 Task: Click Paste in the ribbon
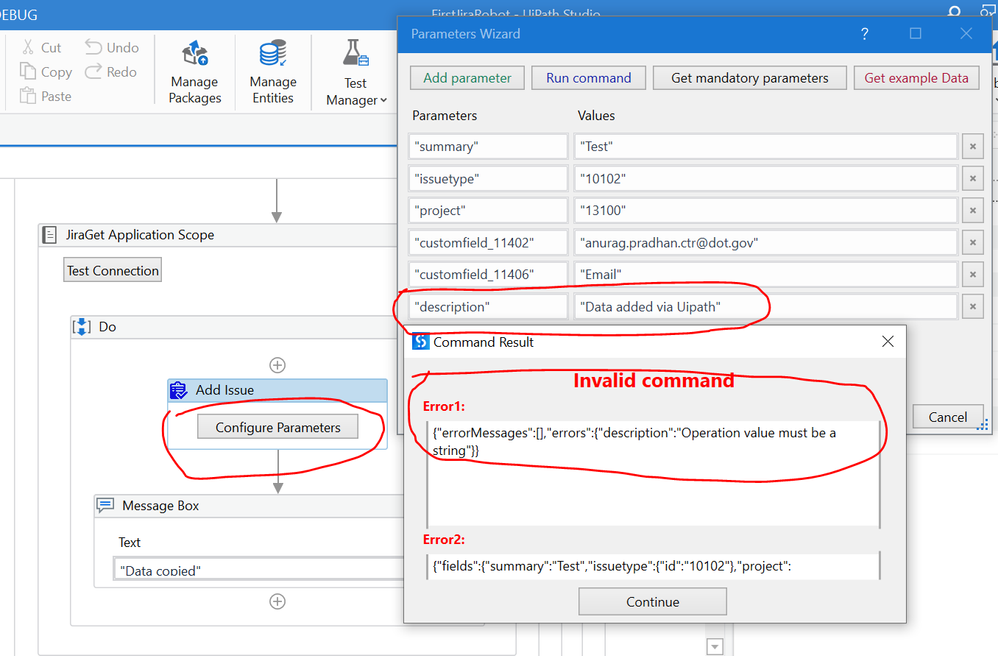coord(45,96)
